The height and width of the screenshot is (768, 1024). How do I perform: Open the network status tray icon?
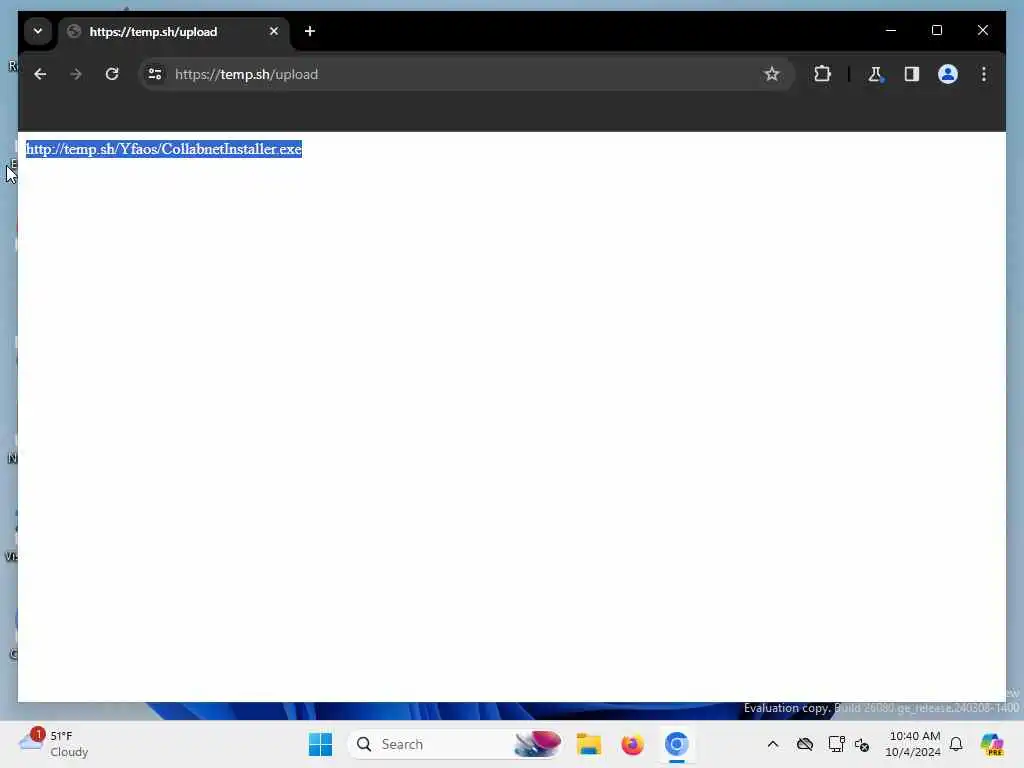(x=836, y=744)
